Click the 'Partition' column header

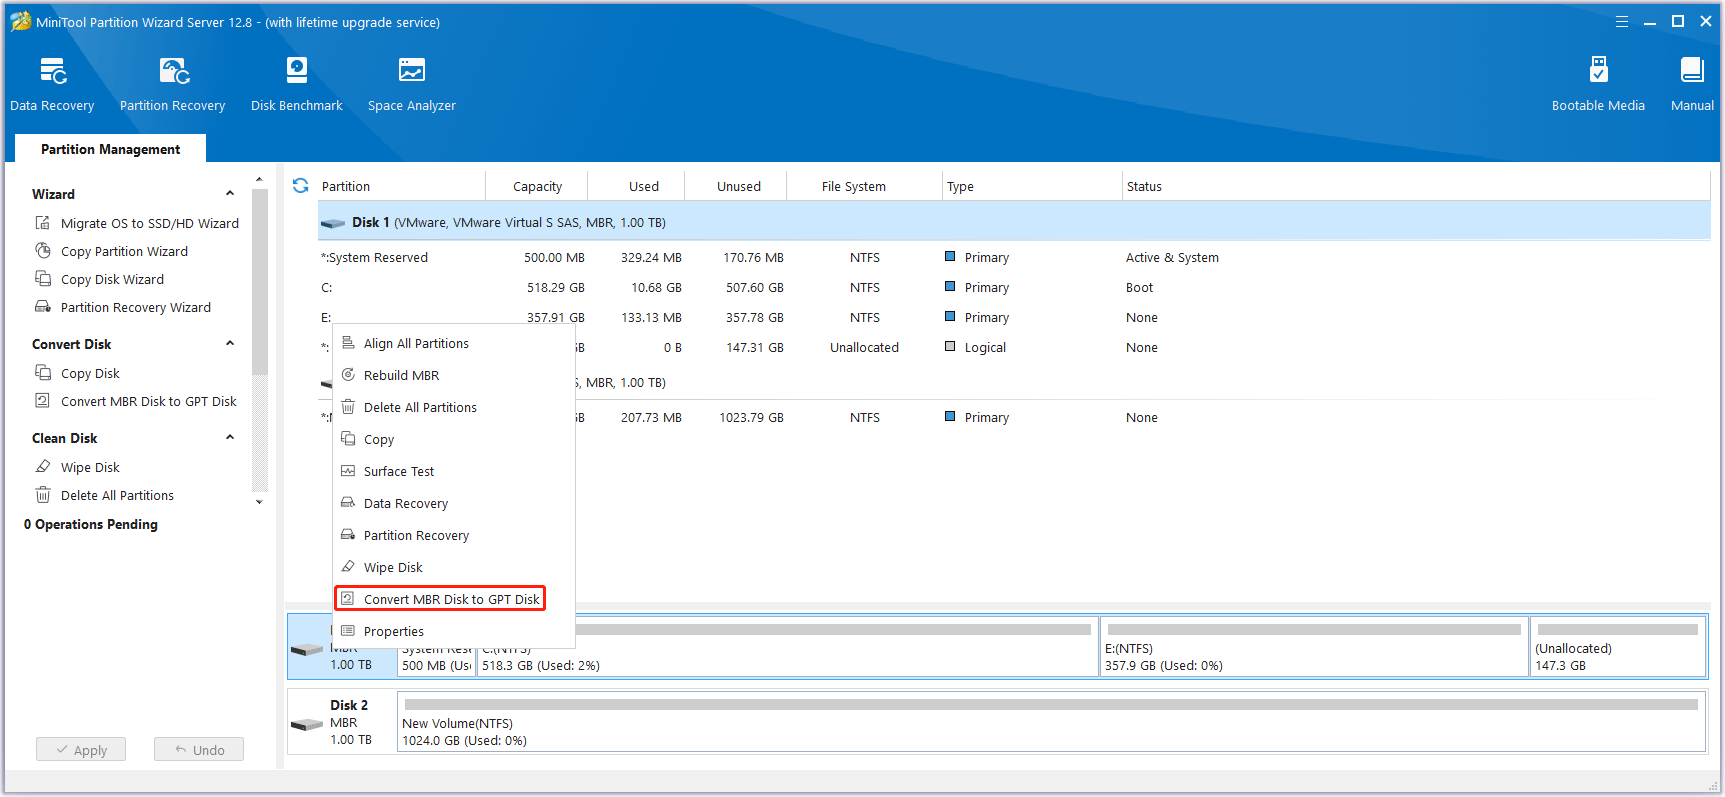pyautogui.click(x=402, y=186)
